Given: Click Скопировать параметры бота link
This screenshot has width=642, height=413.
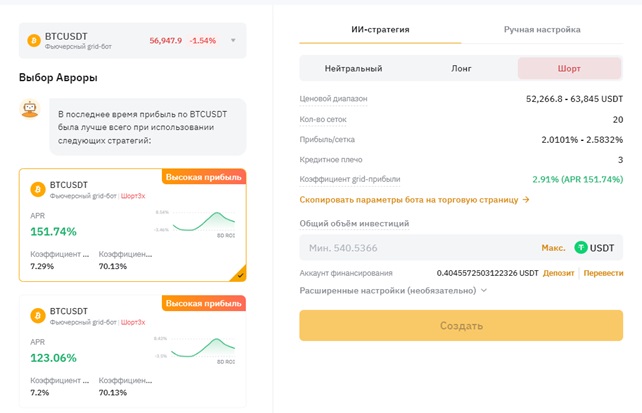Looking at the screenshot, I should pyautogui.click(x=414, y=200).
